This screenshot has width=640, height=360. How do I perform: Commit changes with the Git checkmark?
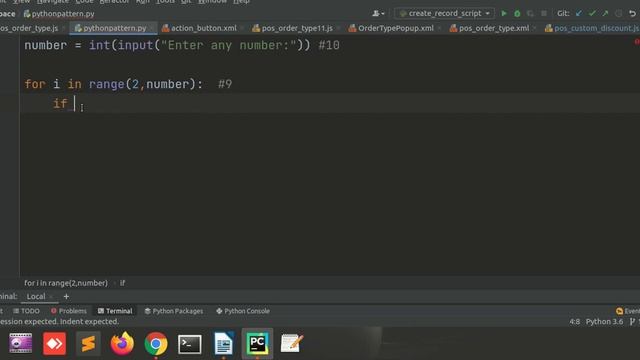tap(592, 13)
